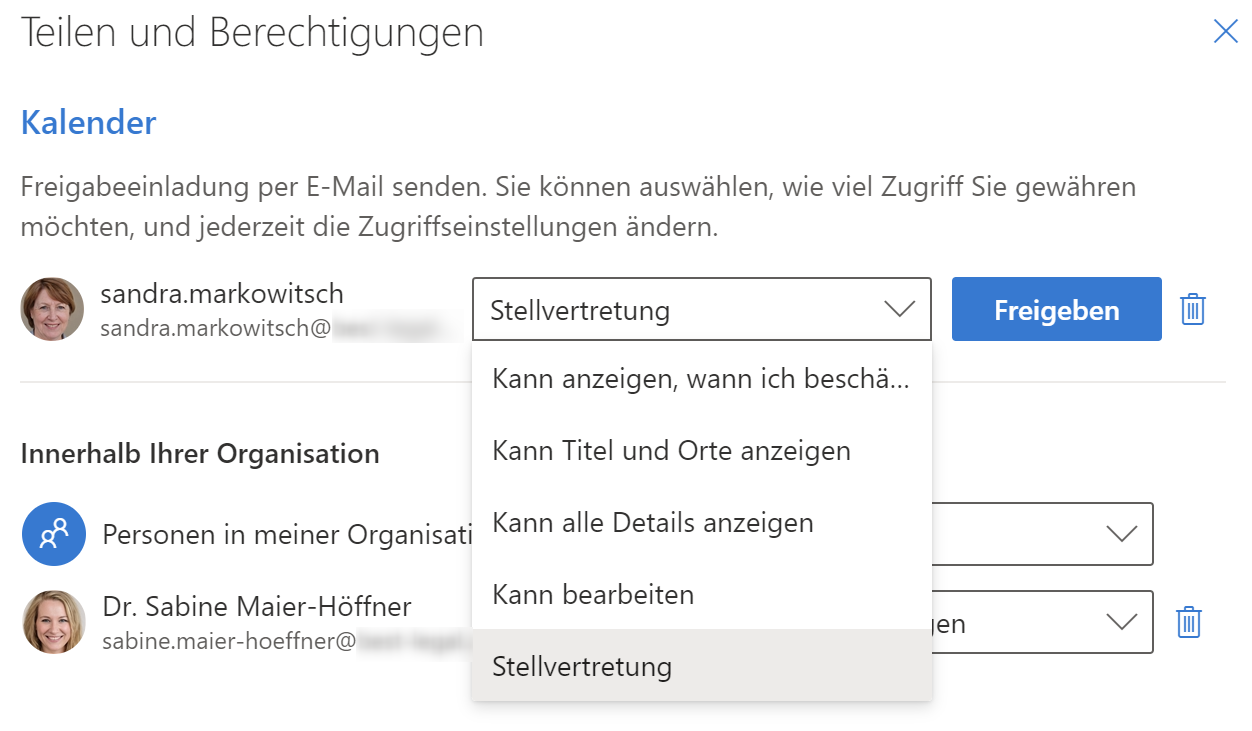Click the organisation people group icon

pyautogui.click(x=53, y=534)
